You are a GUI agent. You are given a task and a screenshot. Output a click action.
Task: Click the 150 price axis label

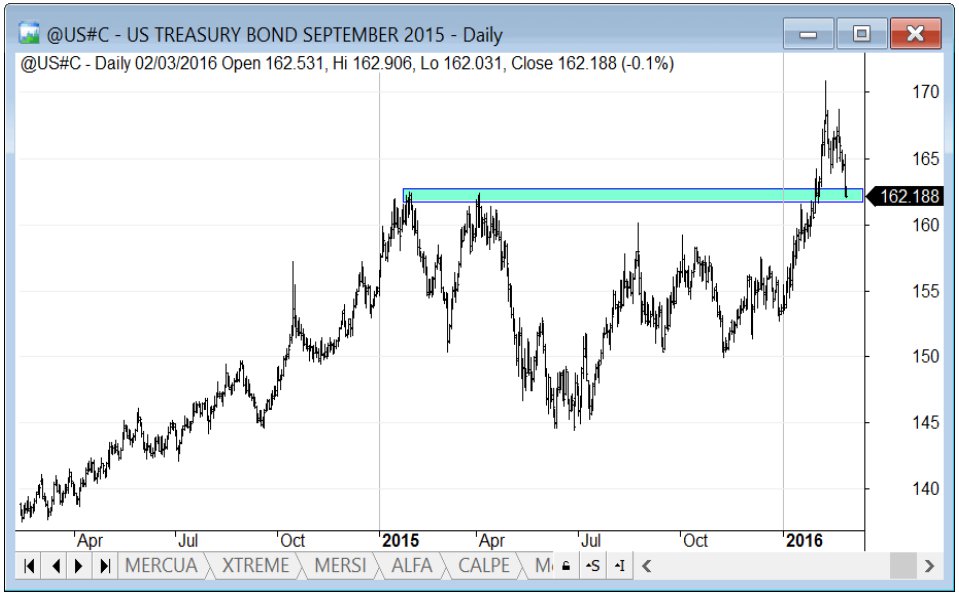tap(925, 356)
